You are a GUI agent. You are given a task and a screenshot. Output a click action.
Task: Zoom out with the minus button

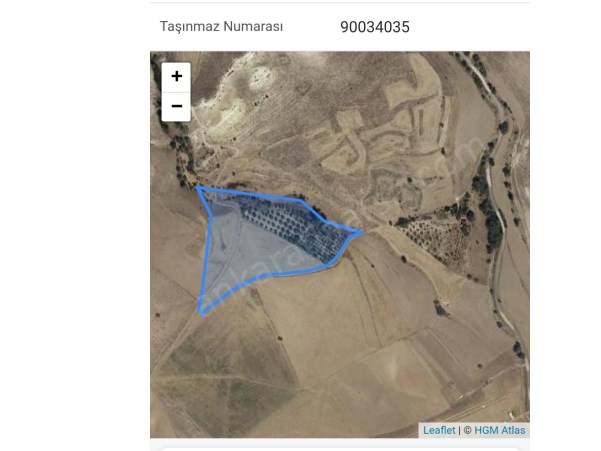click(176, 107)
